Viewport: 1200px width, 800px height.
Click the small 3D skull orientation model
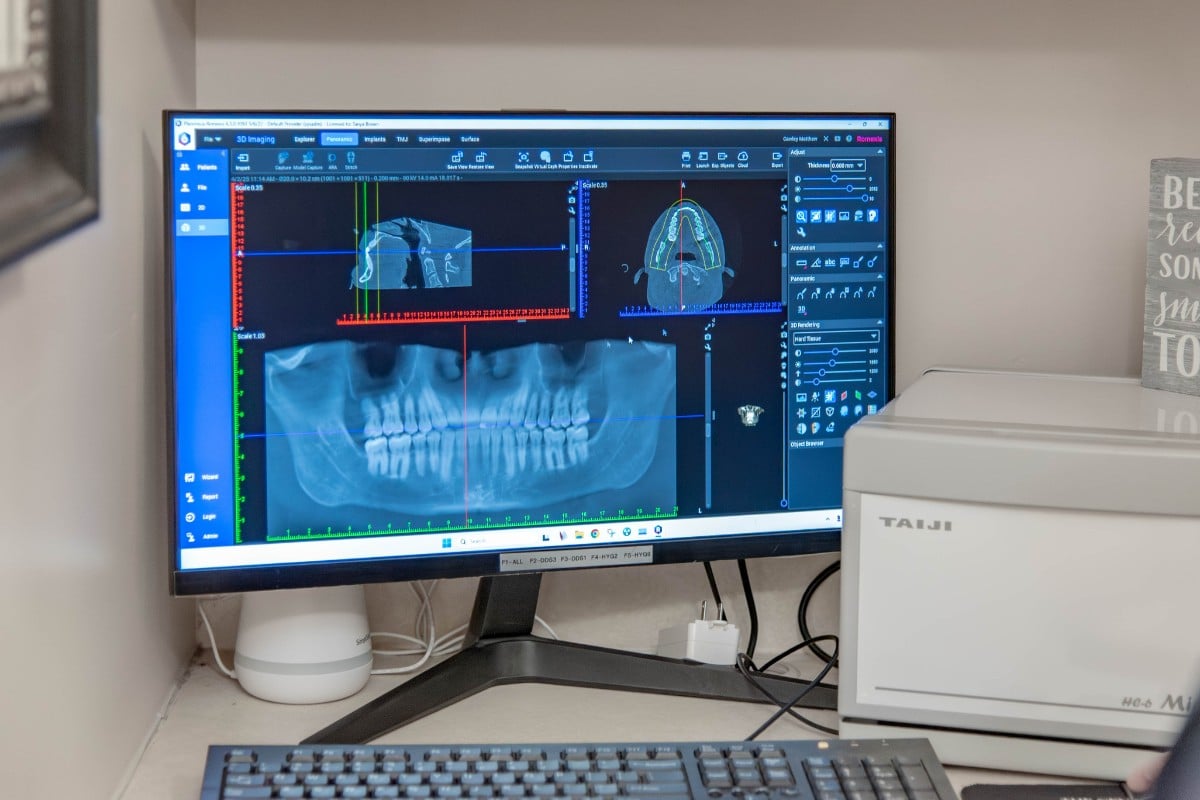(750, 415)
